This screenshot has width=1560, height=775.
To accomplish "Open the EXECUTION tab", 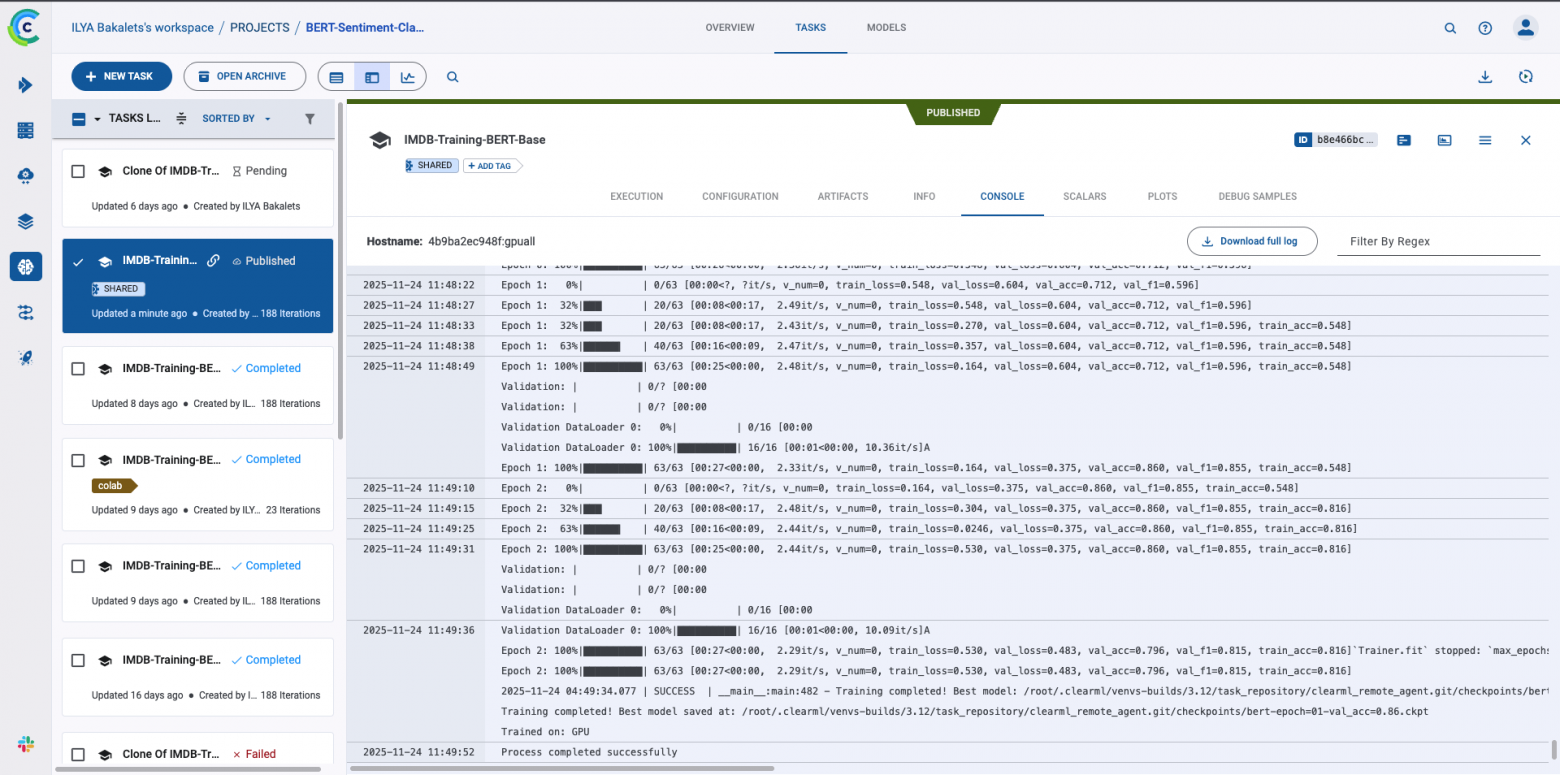I will pyautogui.click(x=637, y=196).
